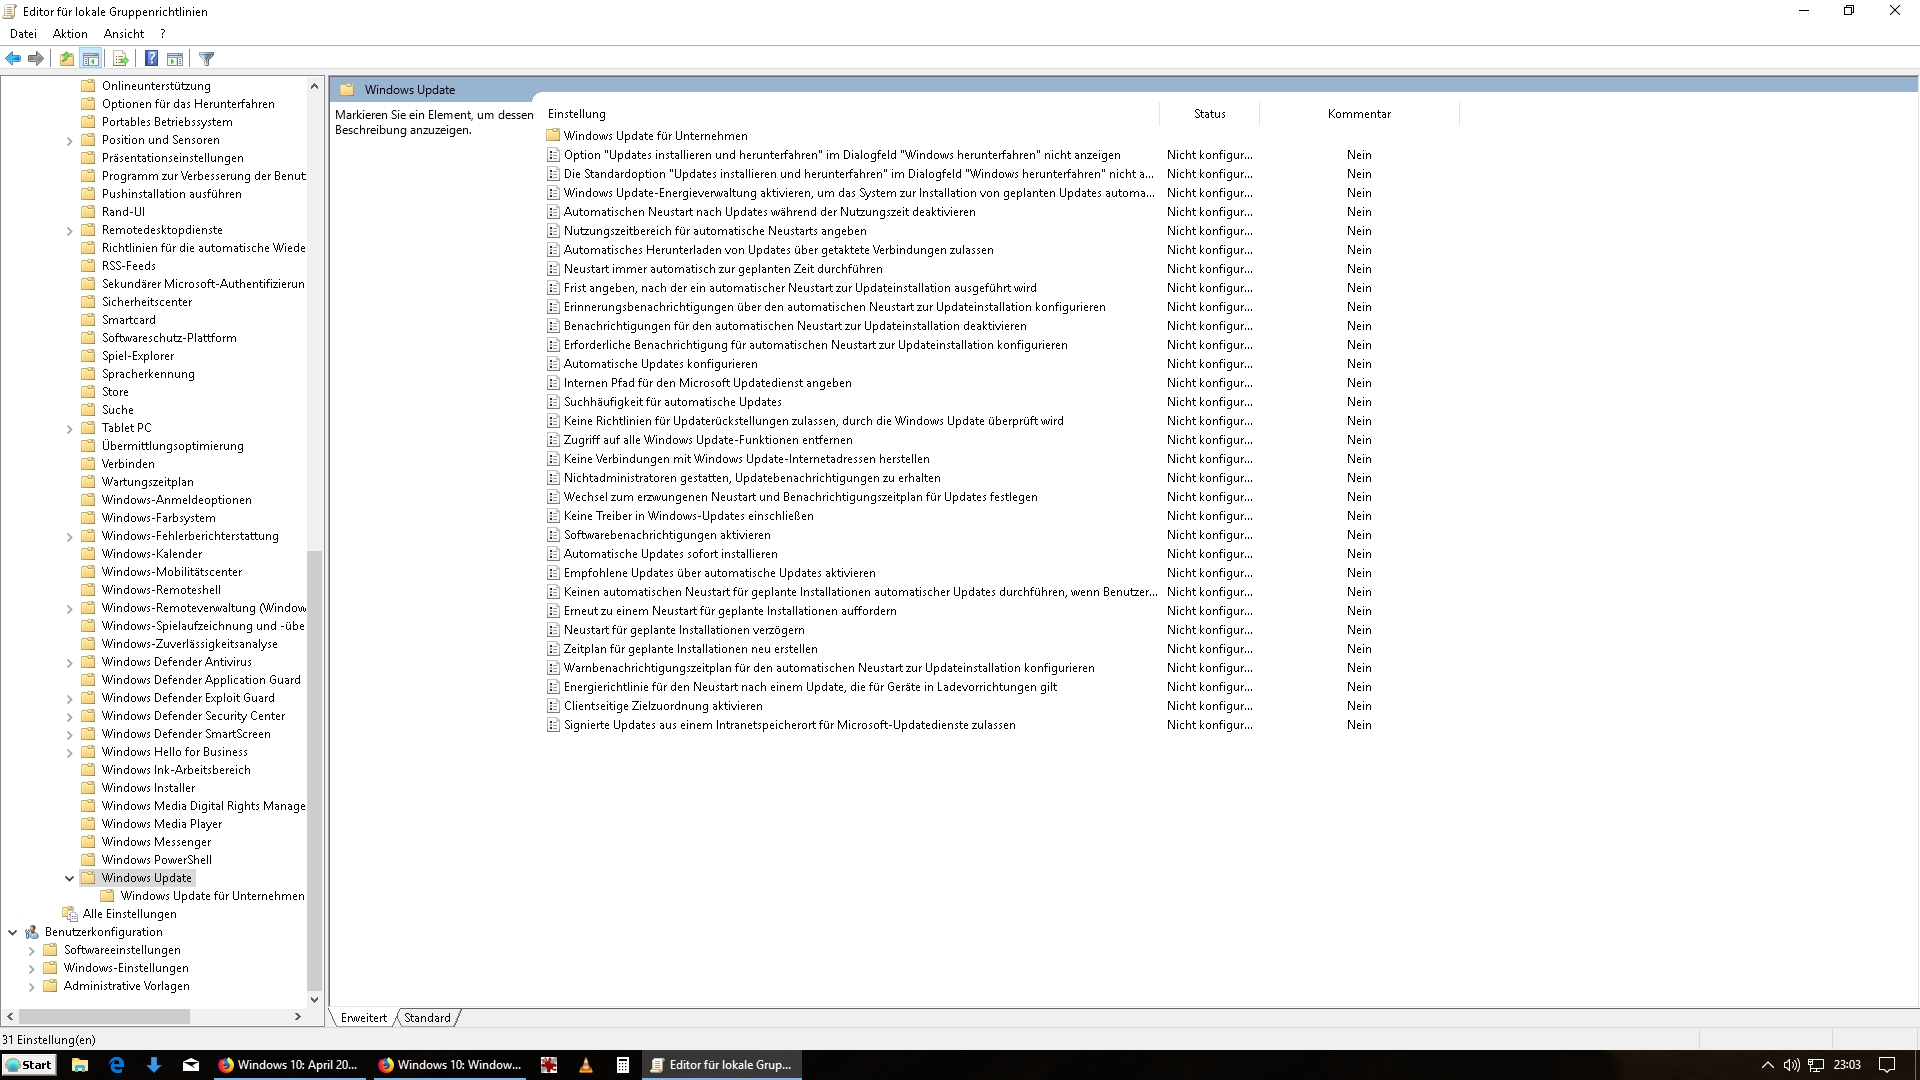The width and height of the screenshot is (1920, 1080).
Task: Click the Export list toolbar icon
Action: point(120,59)
